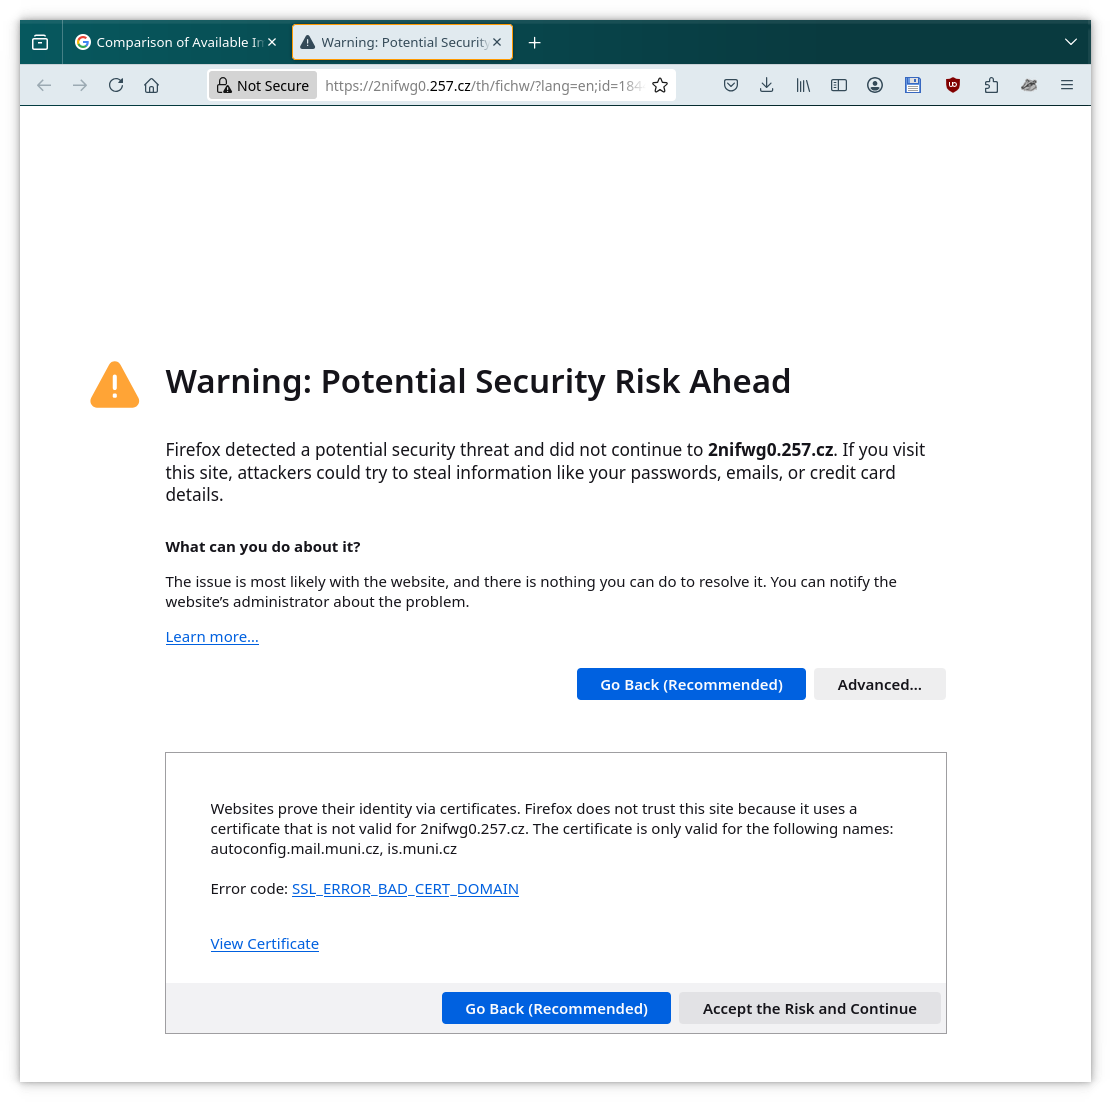Follow the View Certificate link
1111x1102 pixels.
pyautogui.click(x=264, y=944)
